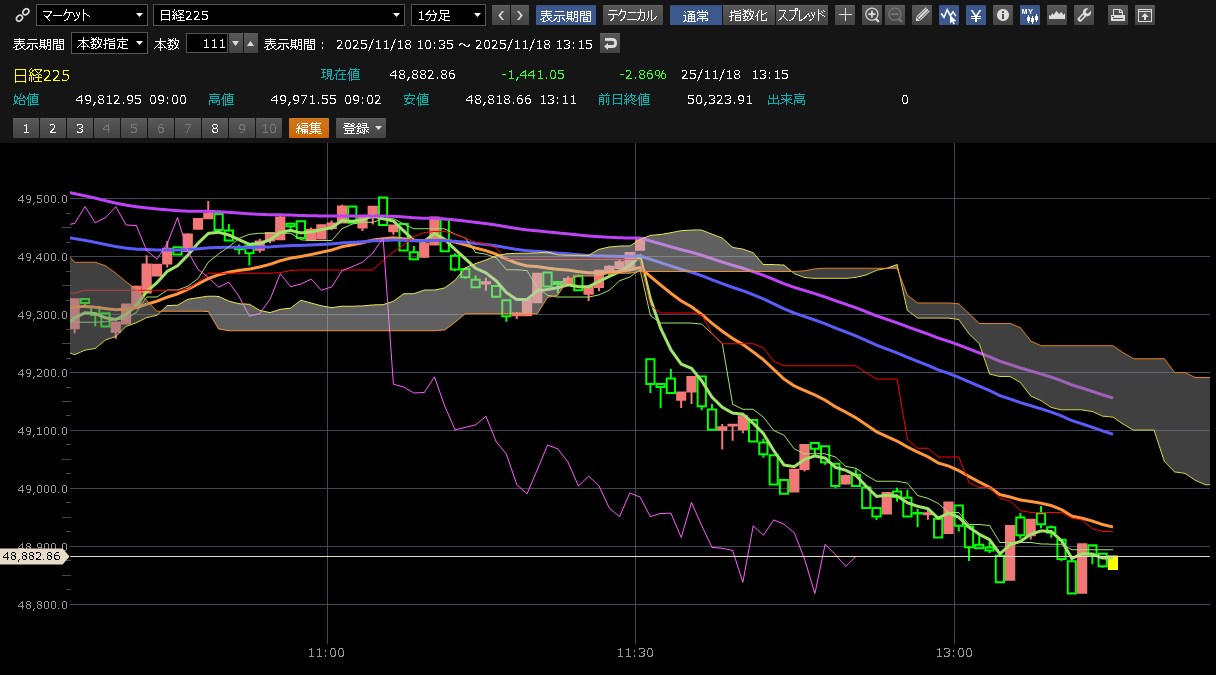Select chart preset tab 2
1216x675 pixels.
[x=52, y=128]
